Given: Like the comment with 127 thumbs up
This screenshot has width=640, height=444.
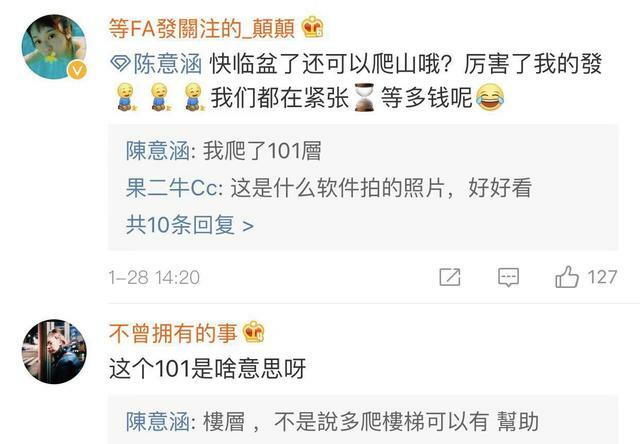Looking at the screenshot, I should point(567,277).
